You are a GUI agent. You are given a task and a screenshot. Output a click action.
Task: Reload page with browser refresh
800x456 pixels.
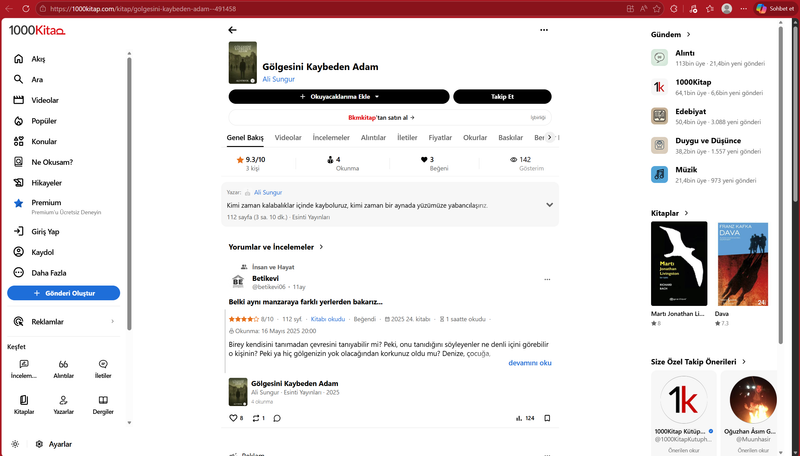pyautogui.click(x=26, y=9)
